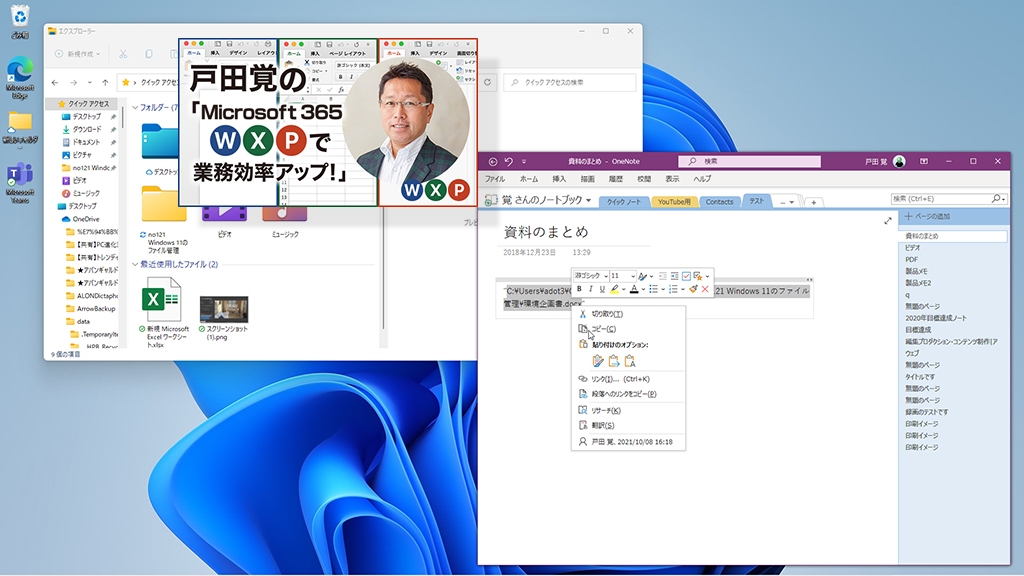Increase the indent using mini toolbar

[675, 276]
